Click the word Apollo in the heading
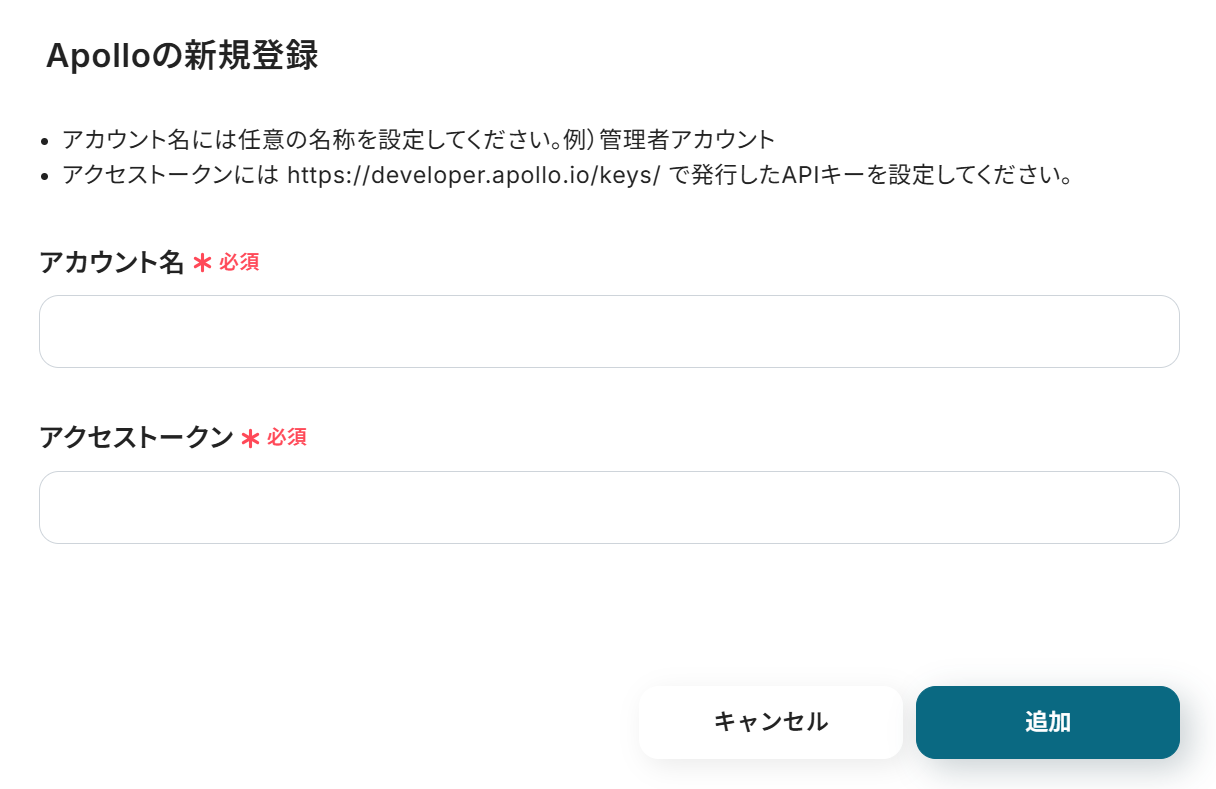Image resolution: width=1216 pixels, height=789 pixels. click(x=96, y=56)
